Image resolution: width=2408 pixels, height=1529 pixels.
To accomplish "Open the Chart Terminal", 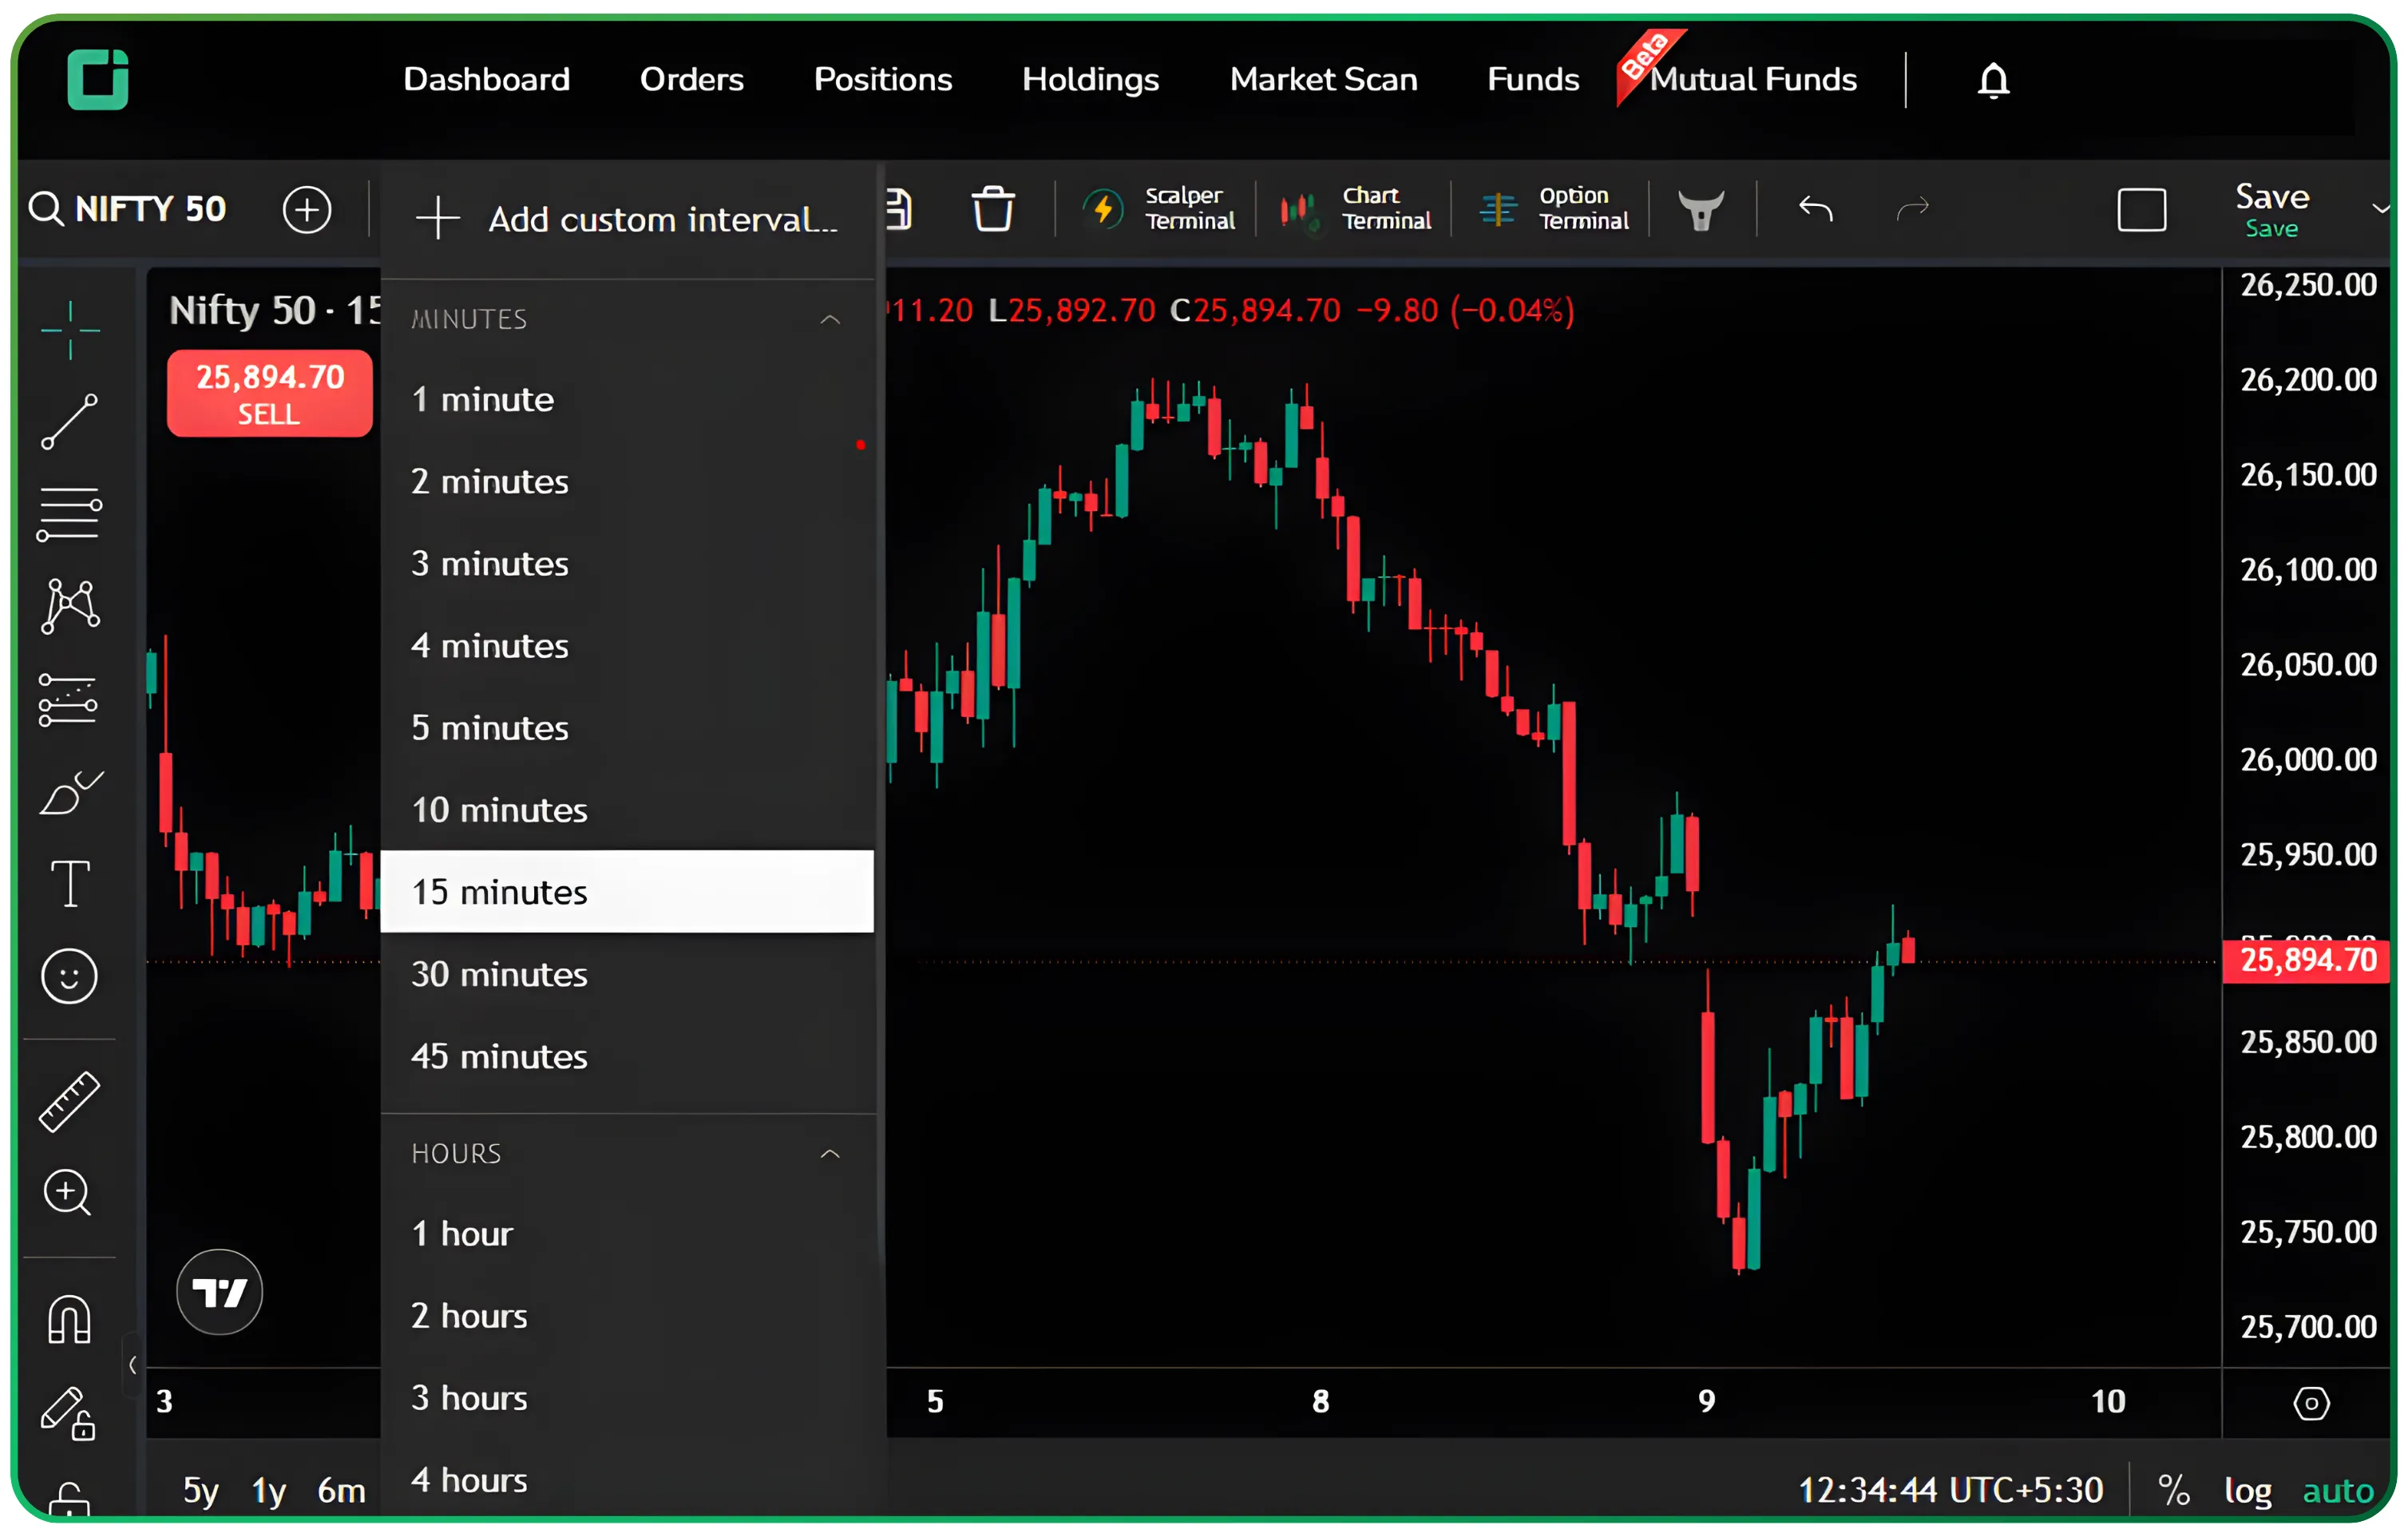I will [1356, 209].
